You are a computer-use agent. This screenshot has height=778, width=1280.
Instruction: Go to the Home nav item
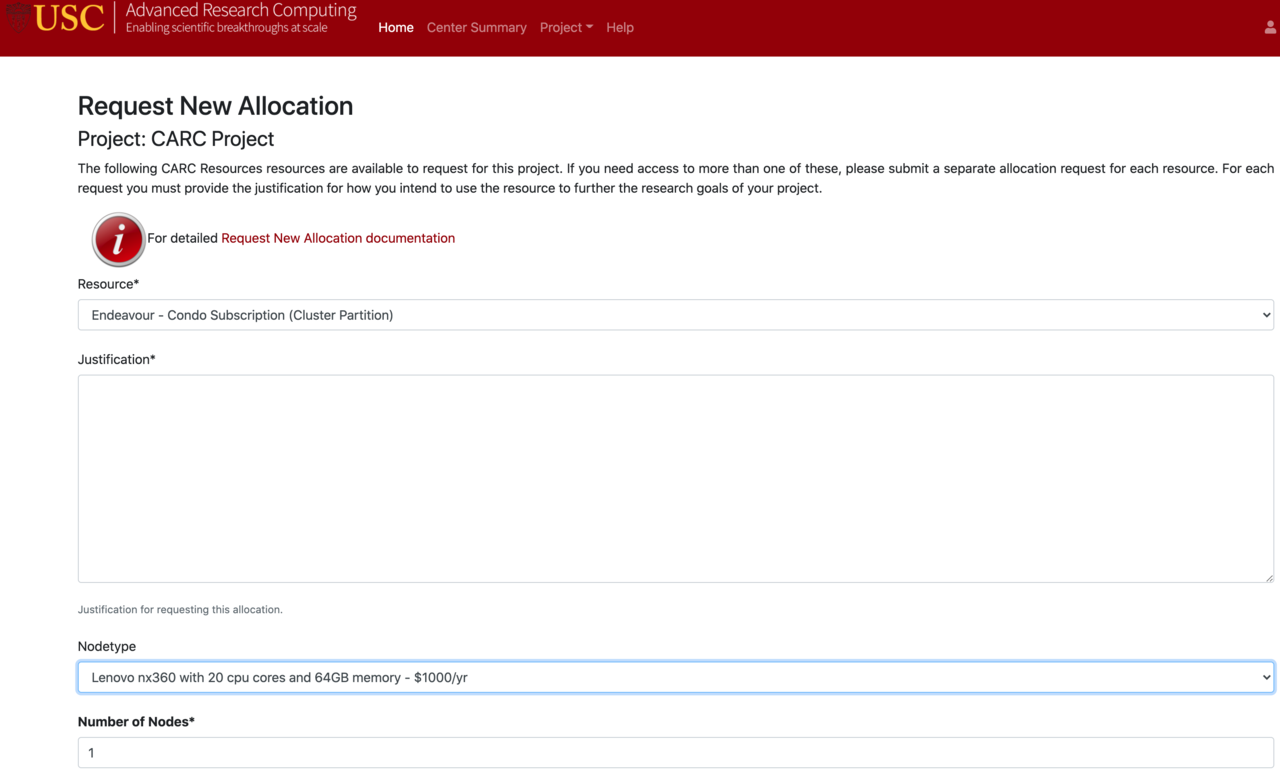pyautogui.click(x=396, y=27)
